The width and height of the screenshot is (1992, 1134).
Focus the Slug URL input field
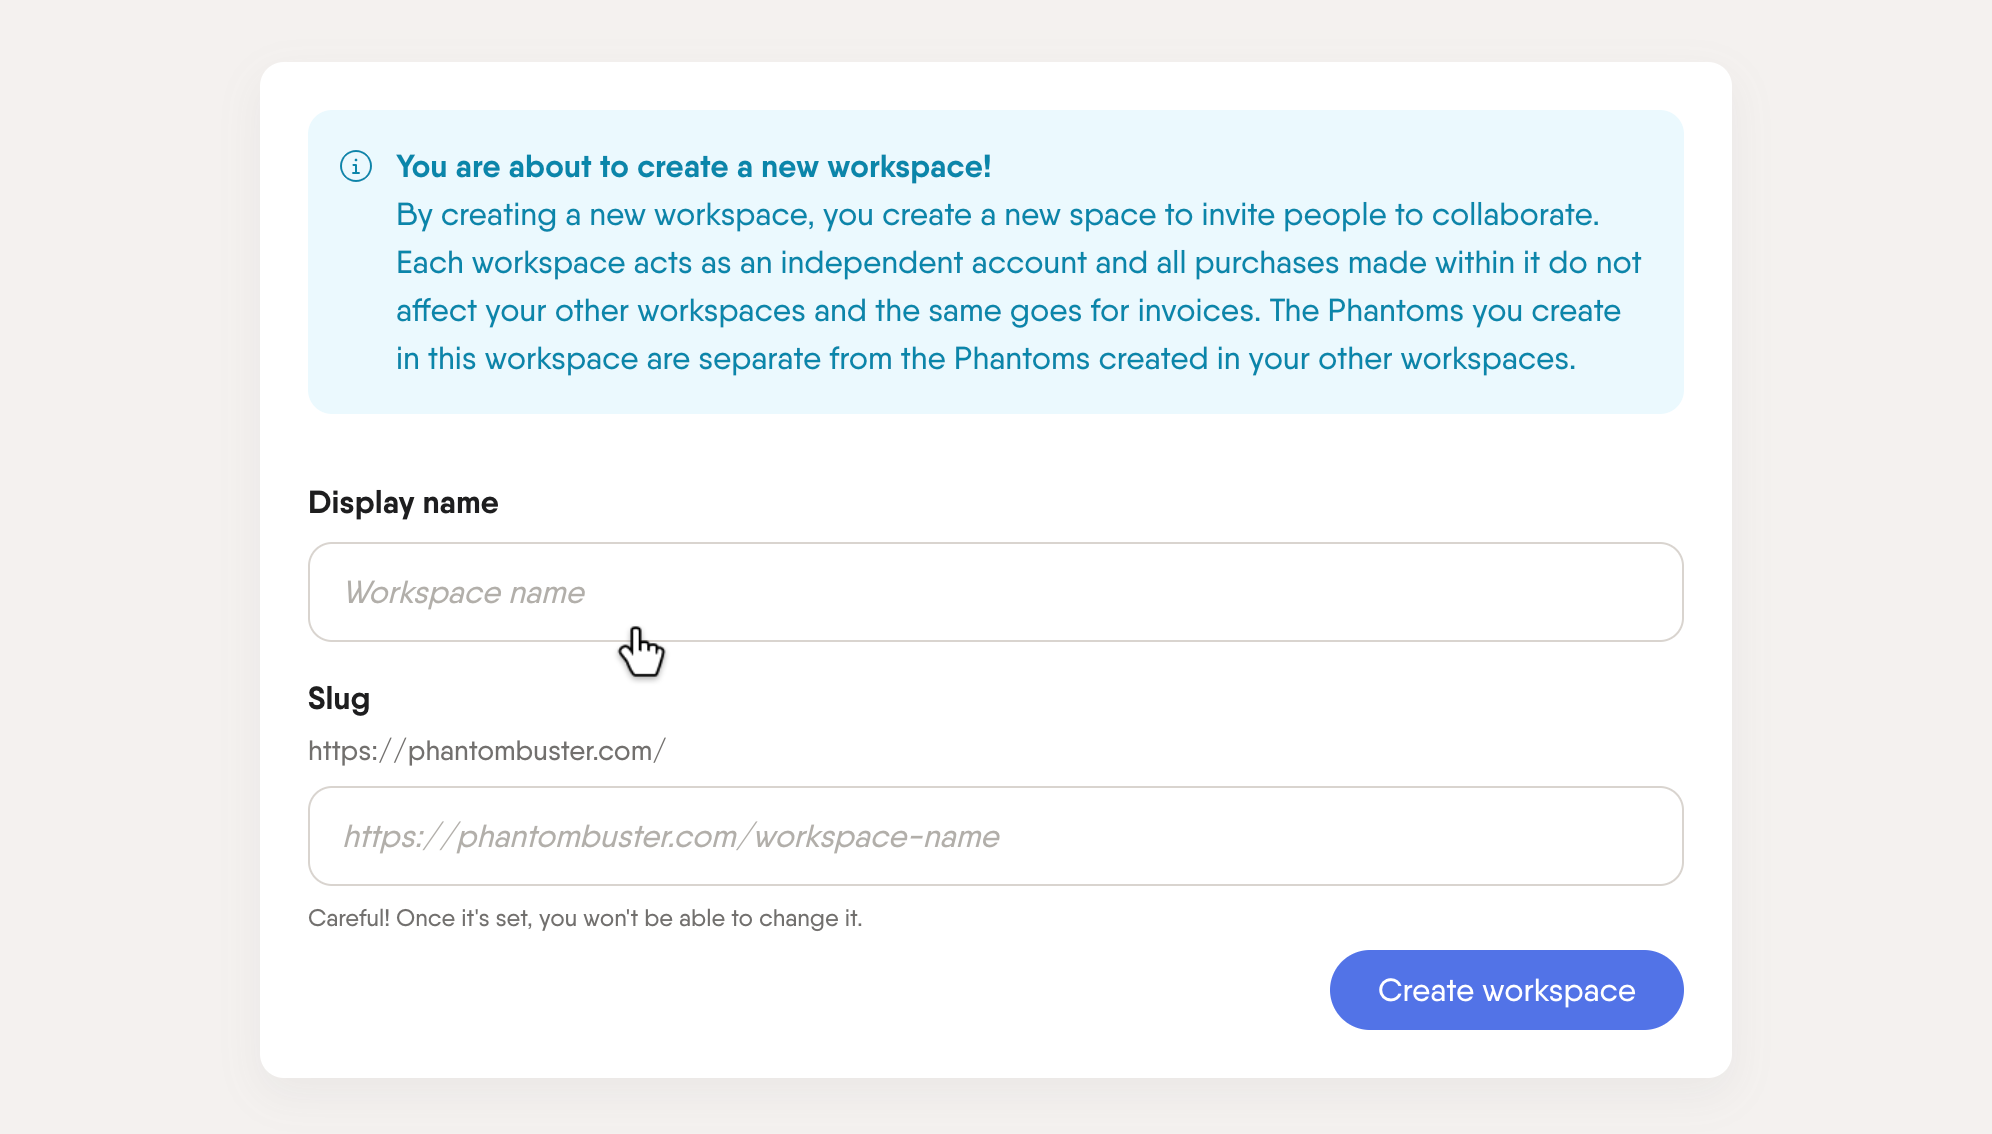(995, 836)
